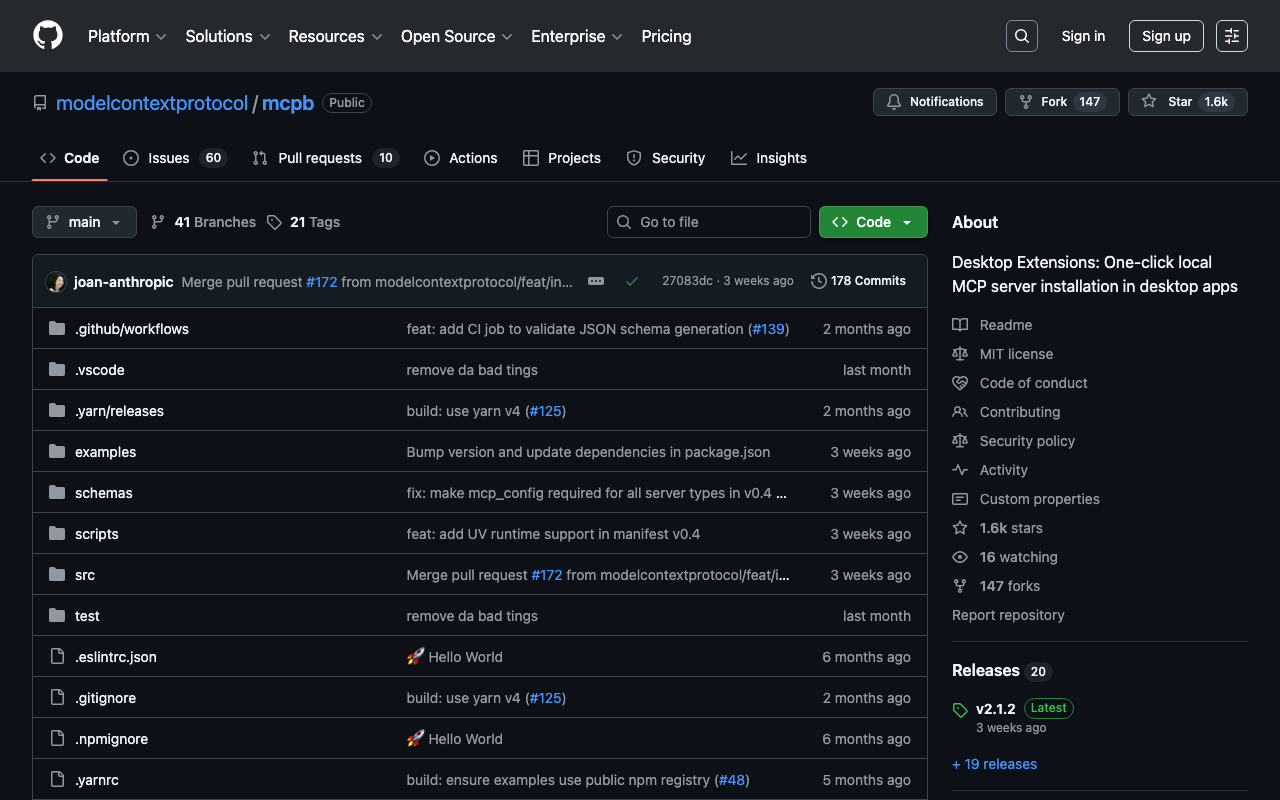Expand the commit message ellipsis icon

pos(596,282)
